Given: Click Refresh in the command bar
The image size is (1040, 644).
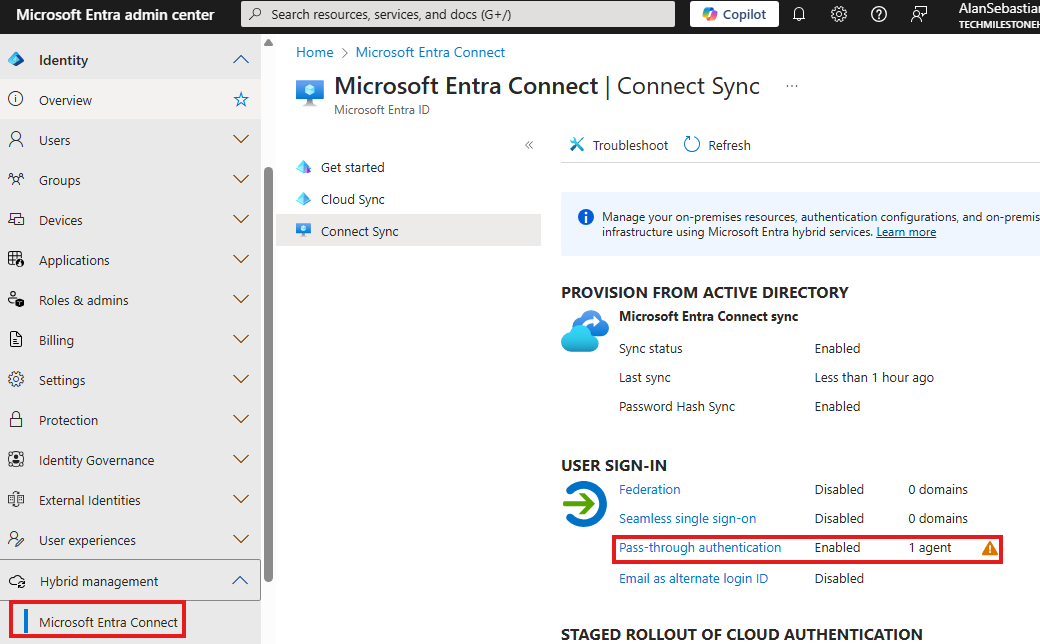Looking at the screenshot, I should coord(717,145).
